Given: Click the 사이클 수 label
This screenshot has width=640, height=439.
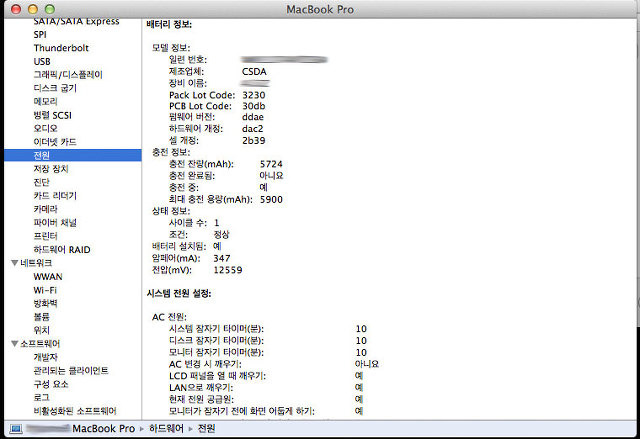Looking at the screenshot, I should click(188, 223).
